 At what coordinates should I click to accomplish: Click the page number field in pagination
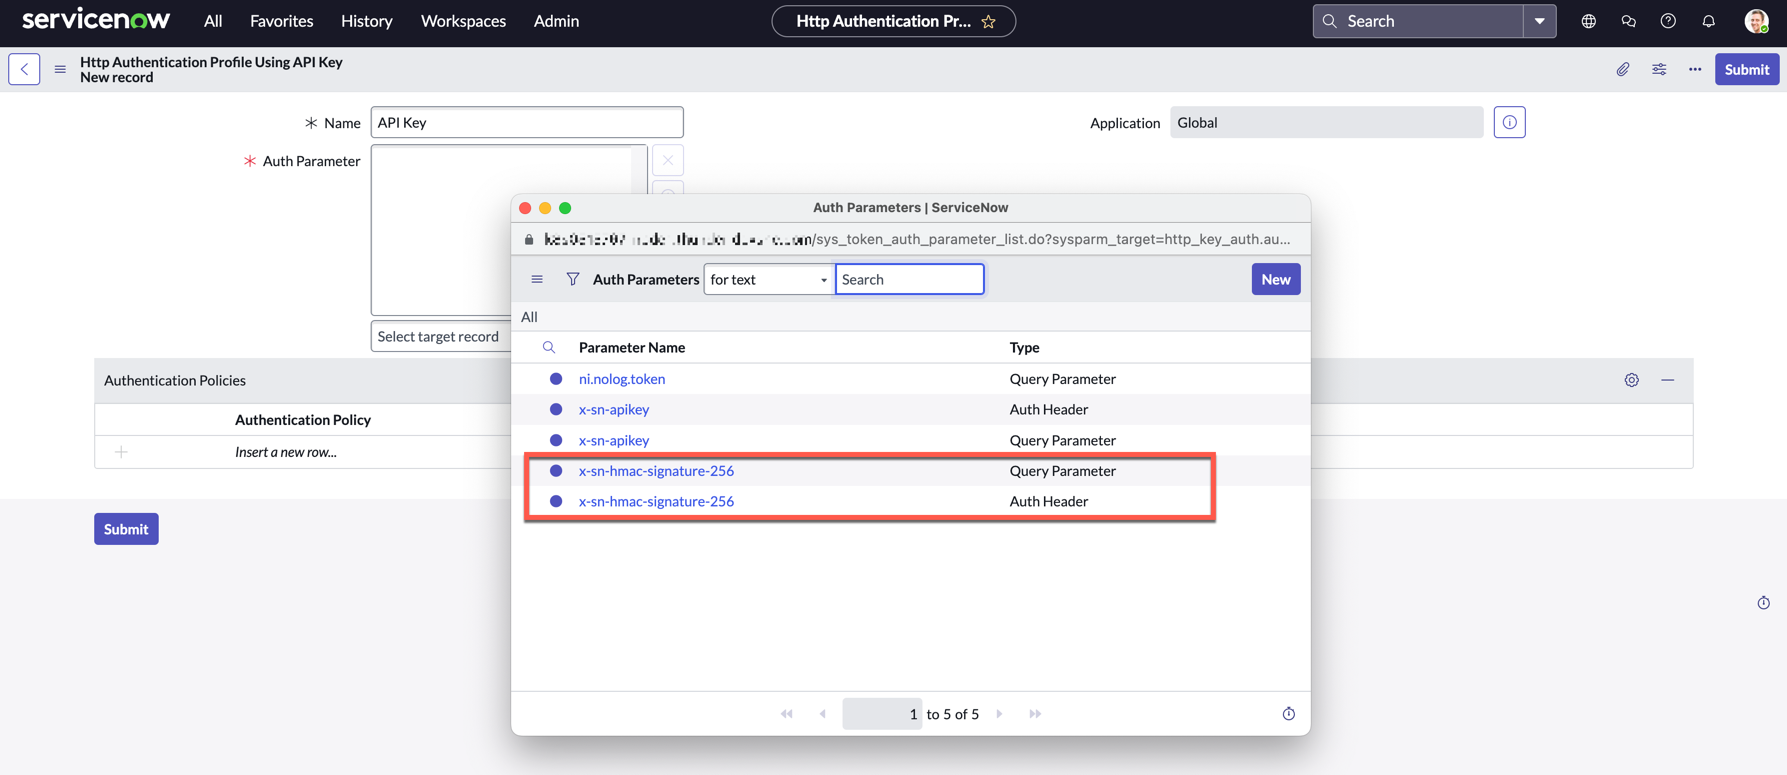pos(882,714)
